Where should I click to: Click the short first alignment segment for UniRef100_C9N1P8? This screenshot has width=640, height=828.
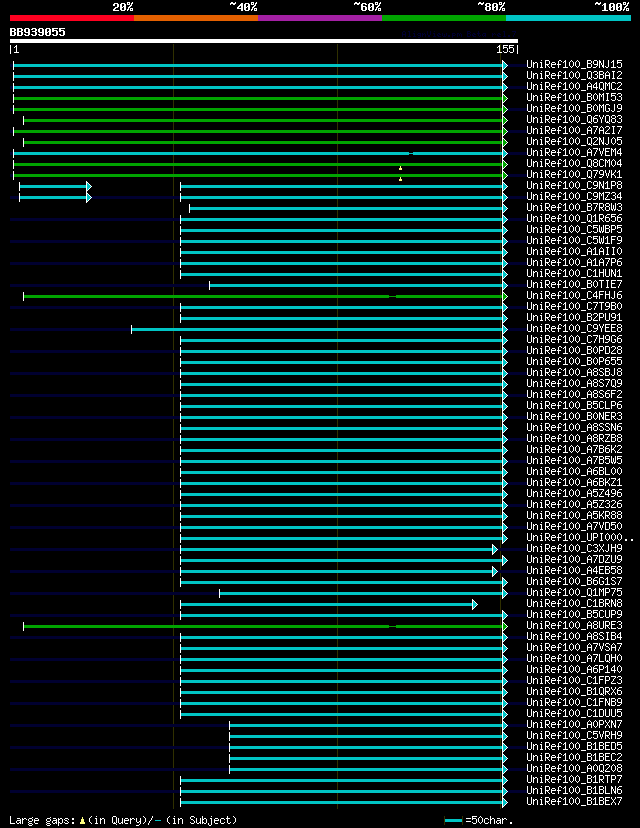pyautogui.click(x=55, y=186)
